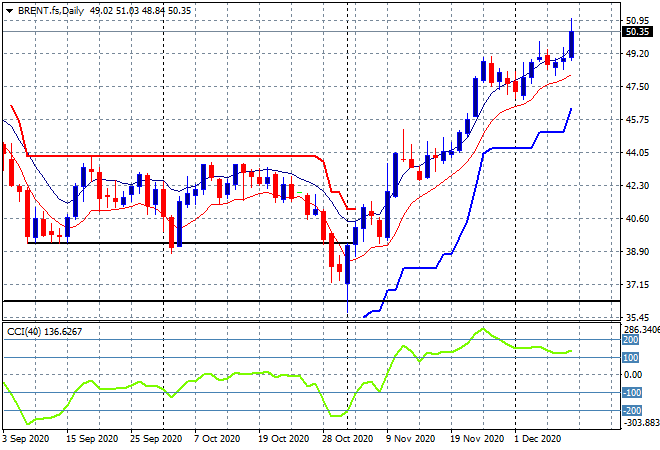
Task: Click the 28 Oct 2020 date label
Action: pos(348,439)
